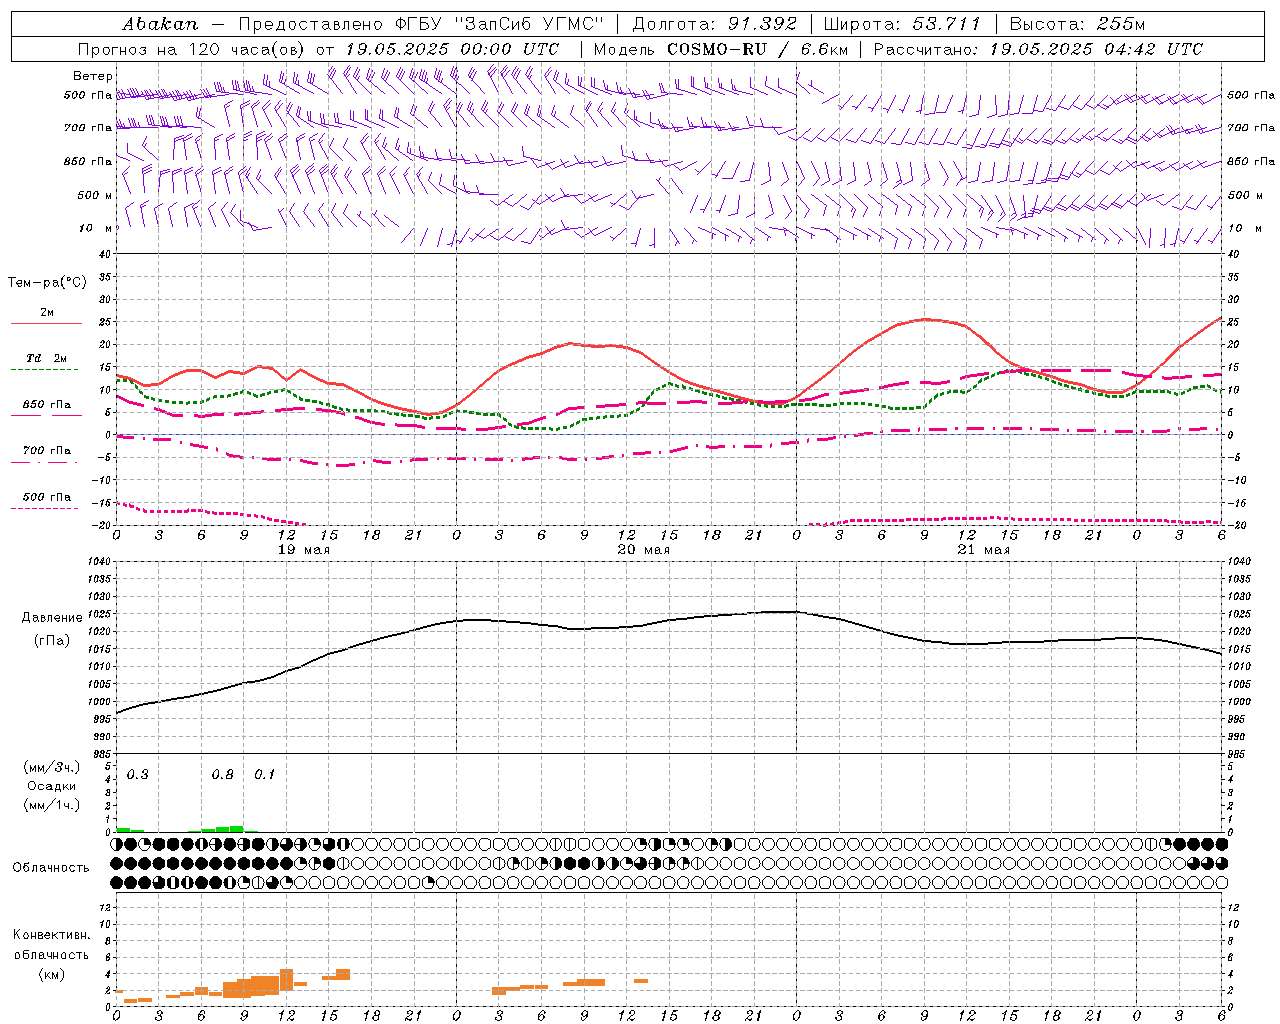Viewport: 1280px width, 1024px height.
Task: Click the dashed line sample under "850 гПа" legend
Action: [x=46, y=415]
